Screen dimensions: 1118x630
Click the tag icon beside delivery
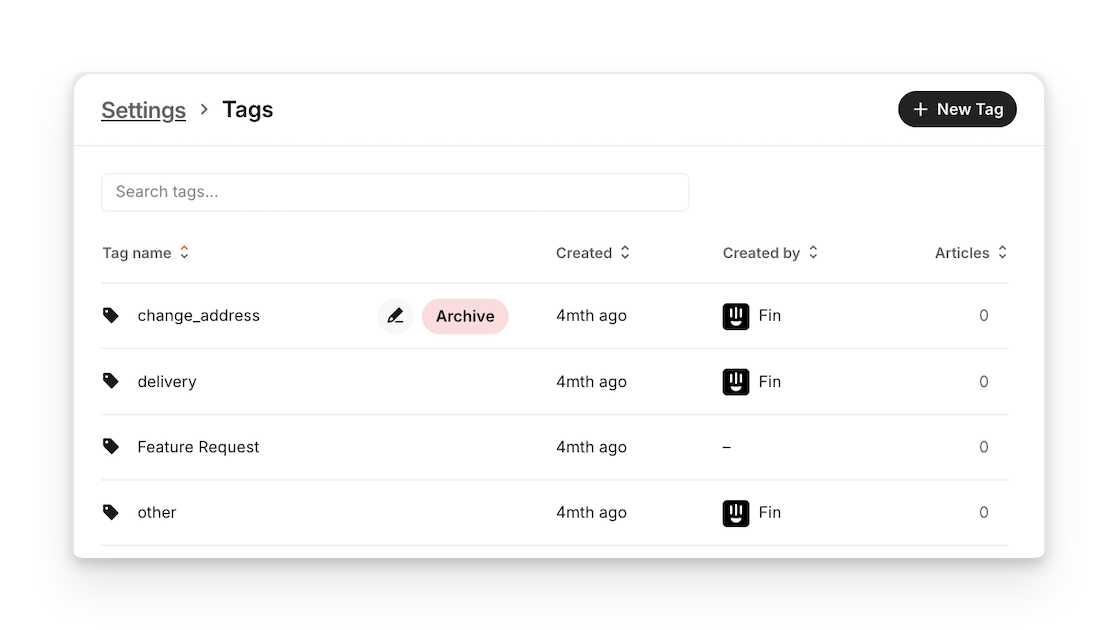(111, 381)
